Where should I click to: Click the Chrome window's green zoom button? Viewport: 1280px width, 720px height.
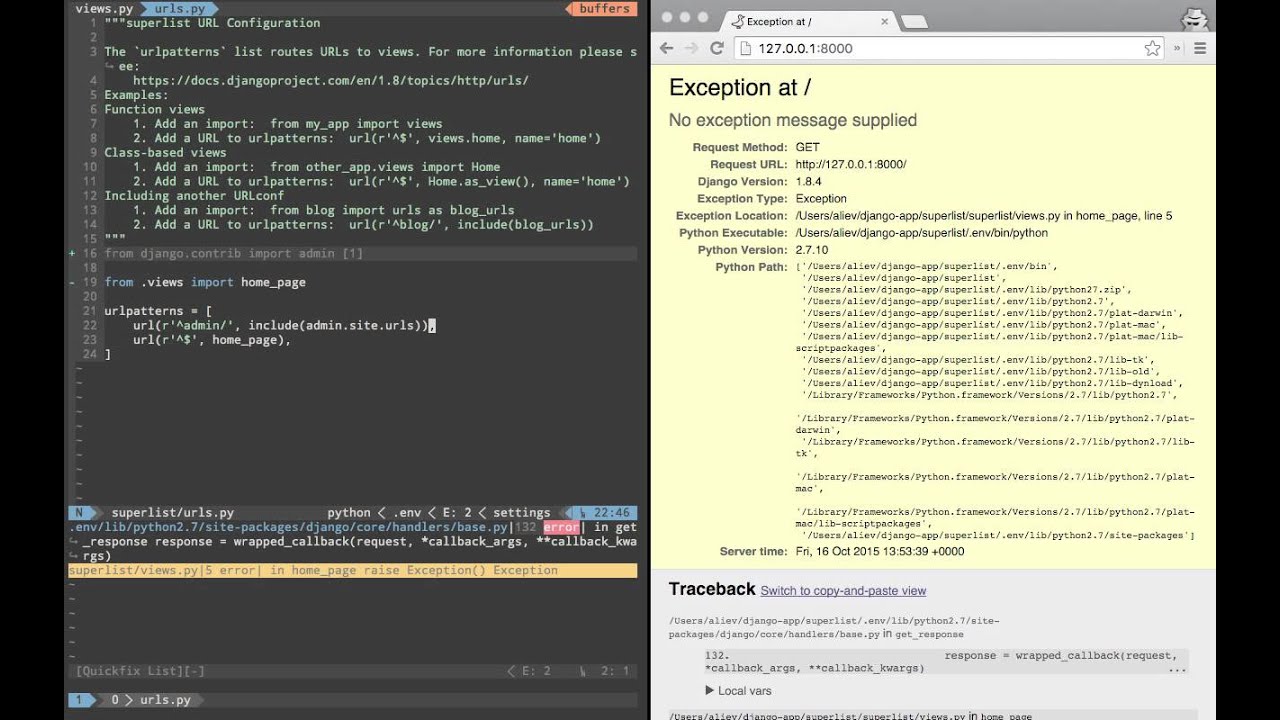coord(703,18)
